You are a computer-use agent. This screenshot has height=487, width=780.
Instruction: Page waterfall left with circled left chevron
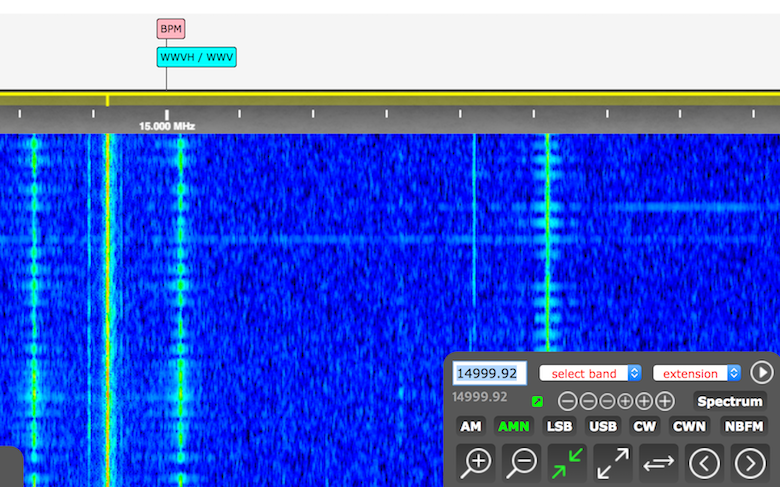click(x=704, y=463)
